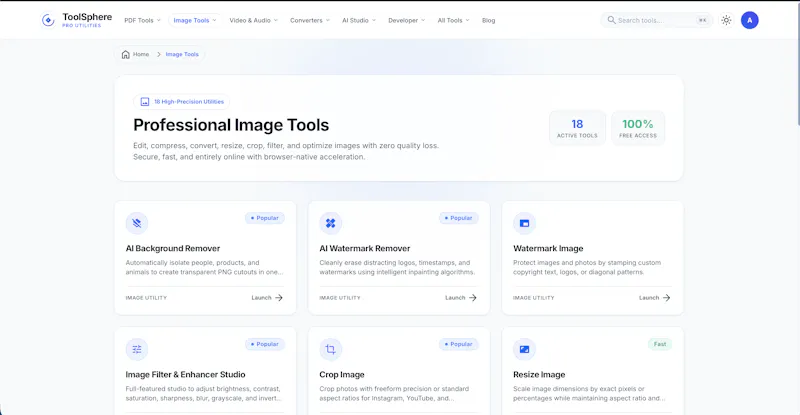This screenshot has width=800, height=415.
Task: Click the search shortcut key hint
Action: (703, 20)
